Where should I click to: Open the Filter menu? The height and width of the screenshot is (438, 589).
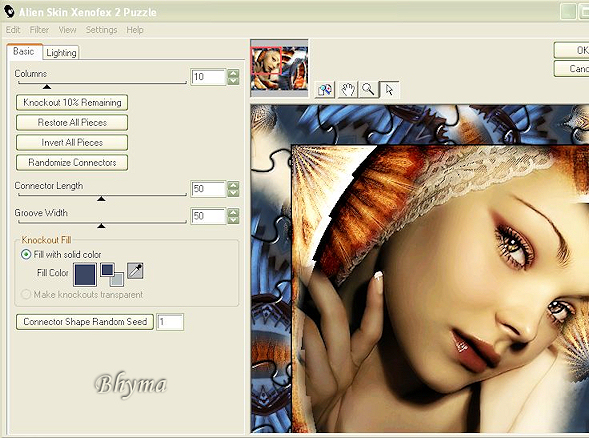click(39, 30)
